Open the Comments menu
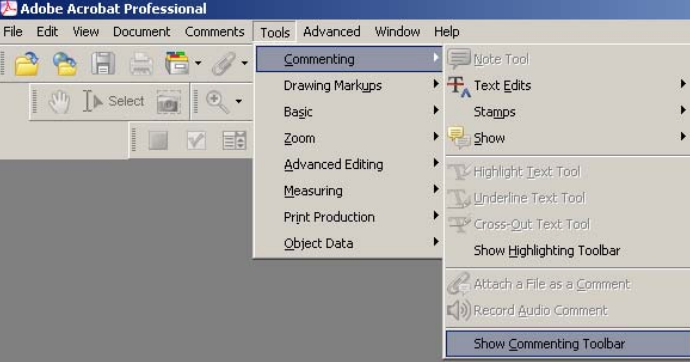The image size is (690, 362). pos(214,32)
